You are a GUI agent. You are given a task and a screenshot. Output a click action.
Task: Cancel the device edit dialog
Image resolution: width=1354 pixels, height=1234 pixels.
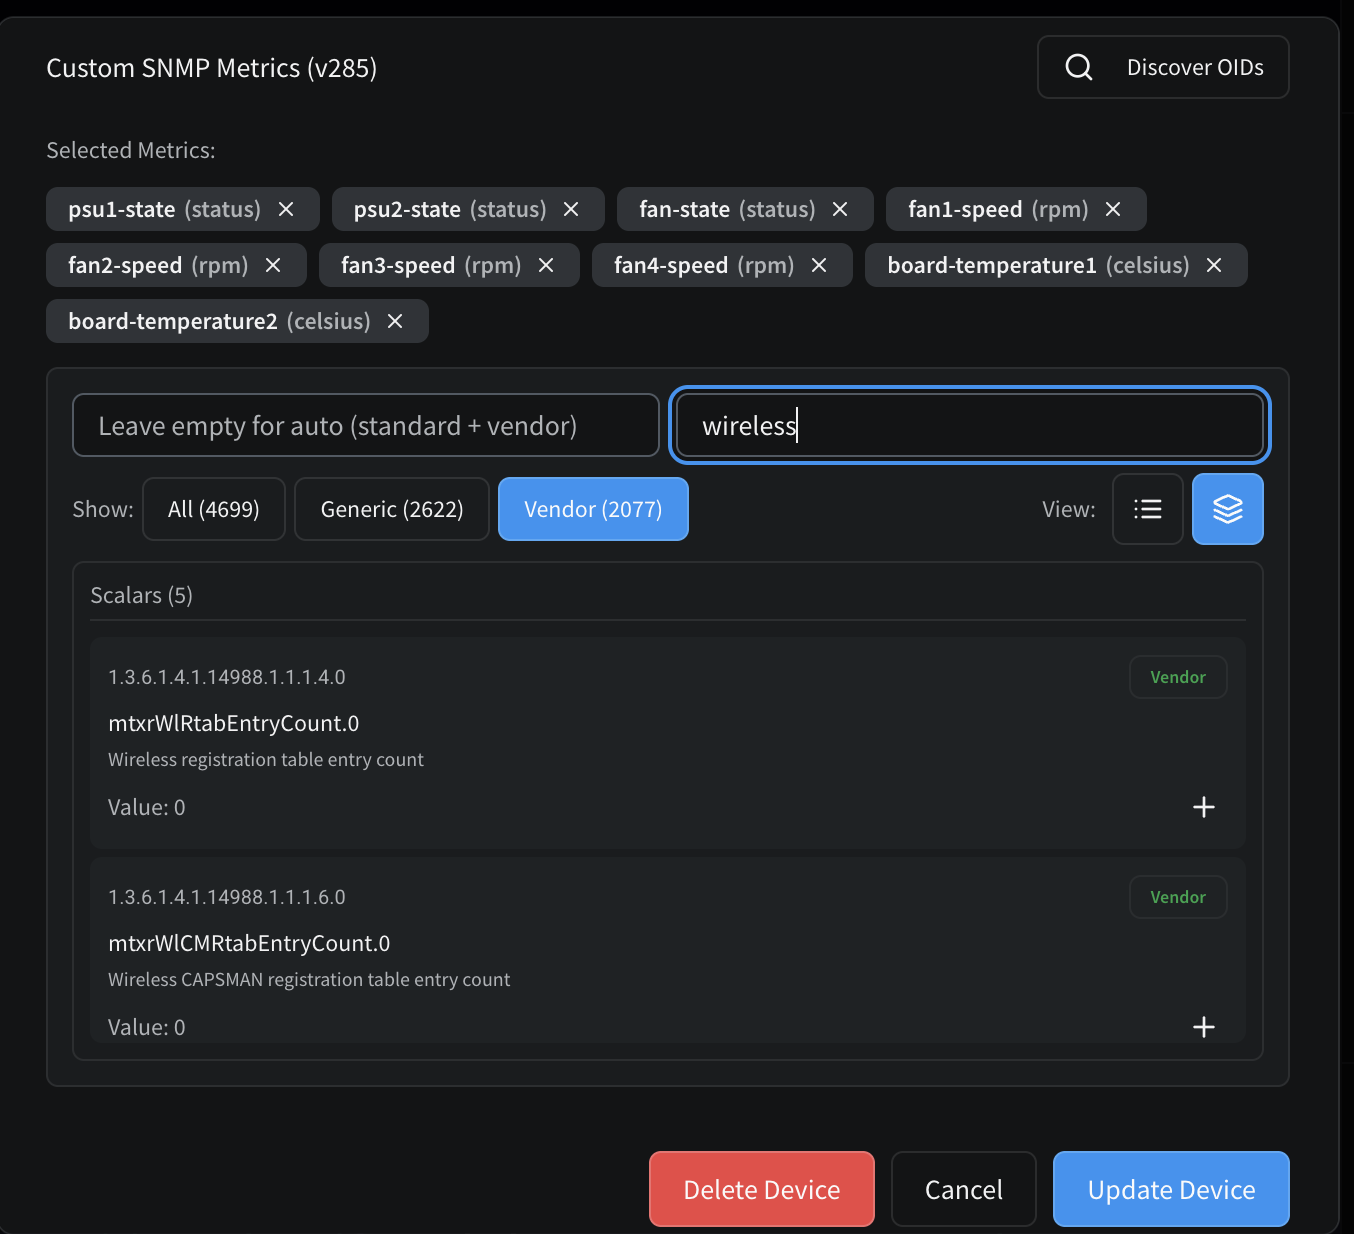964,1189
